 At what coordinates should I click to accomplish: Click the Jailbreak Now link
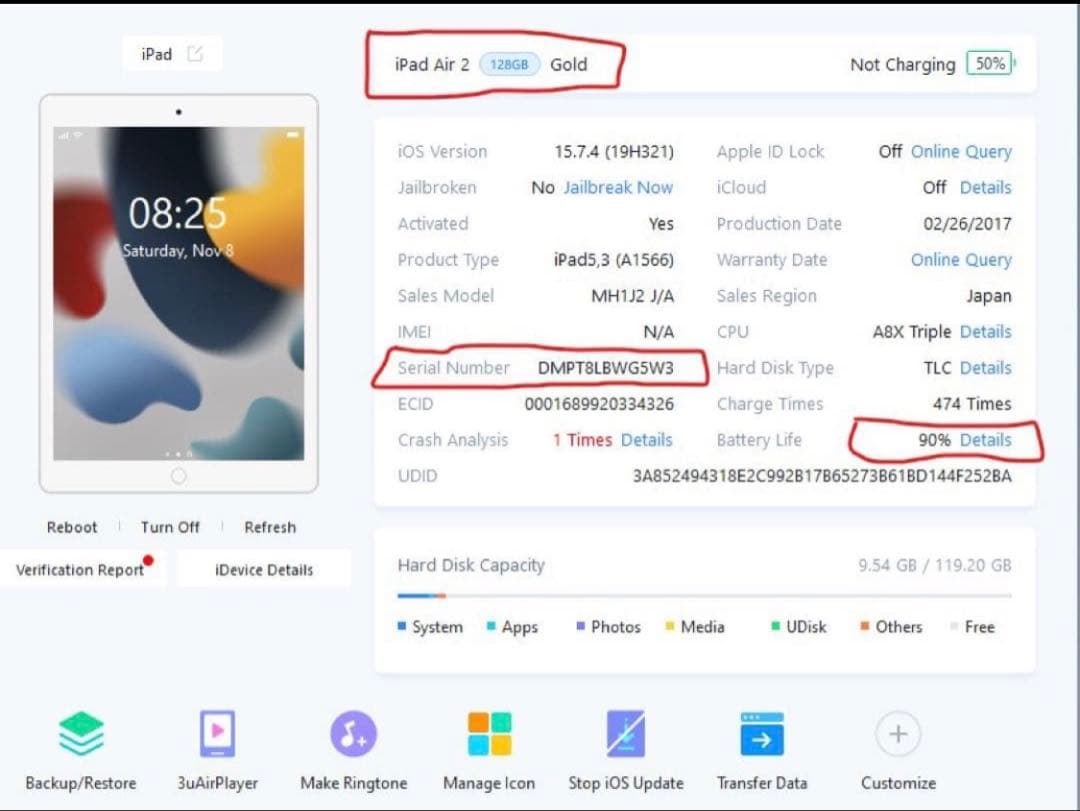(x=618, y=188)
